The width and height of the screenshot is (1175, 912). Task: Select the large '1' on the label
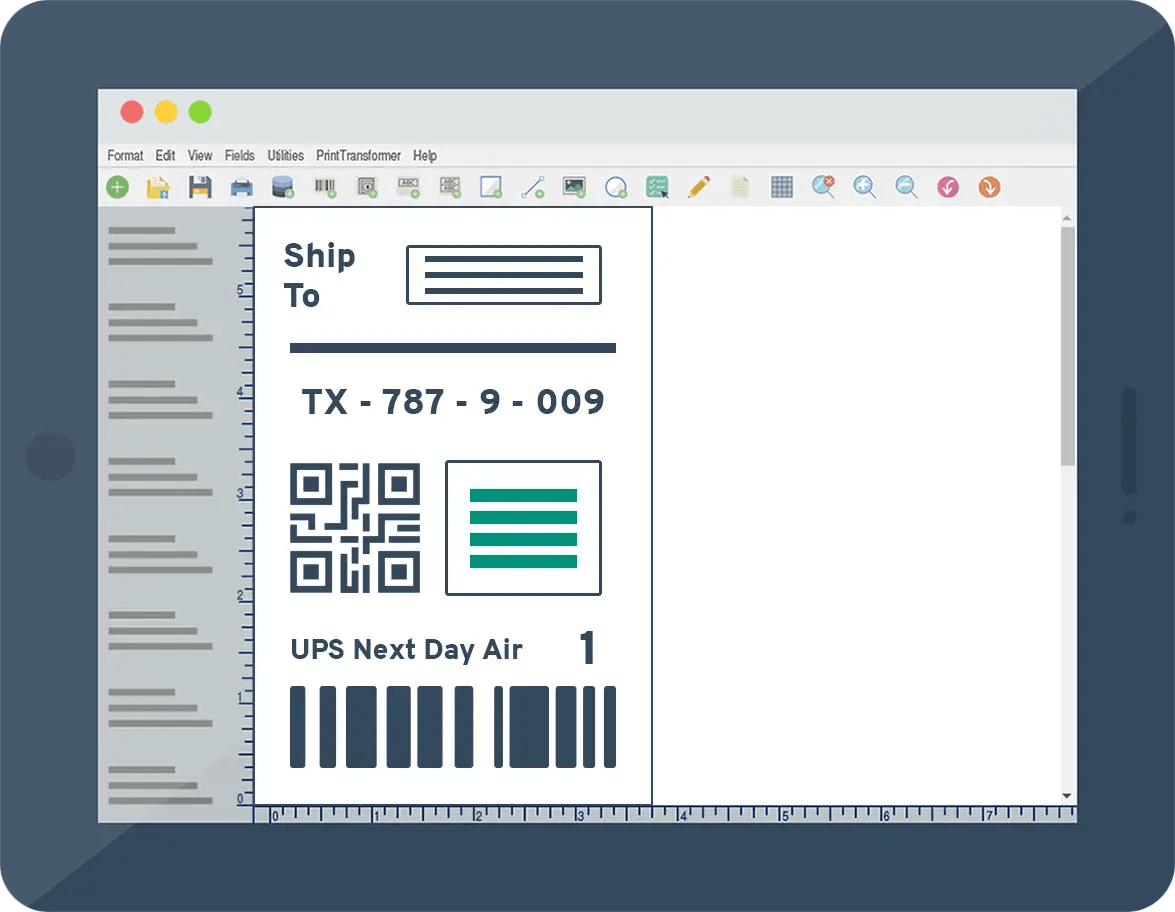[588, 647]
